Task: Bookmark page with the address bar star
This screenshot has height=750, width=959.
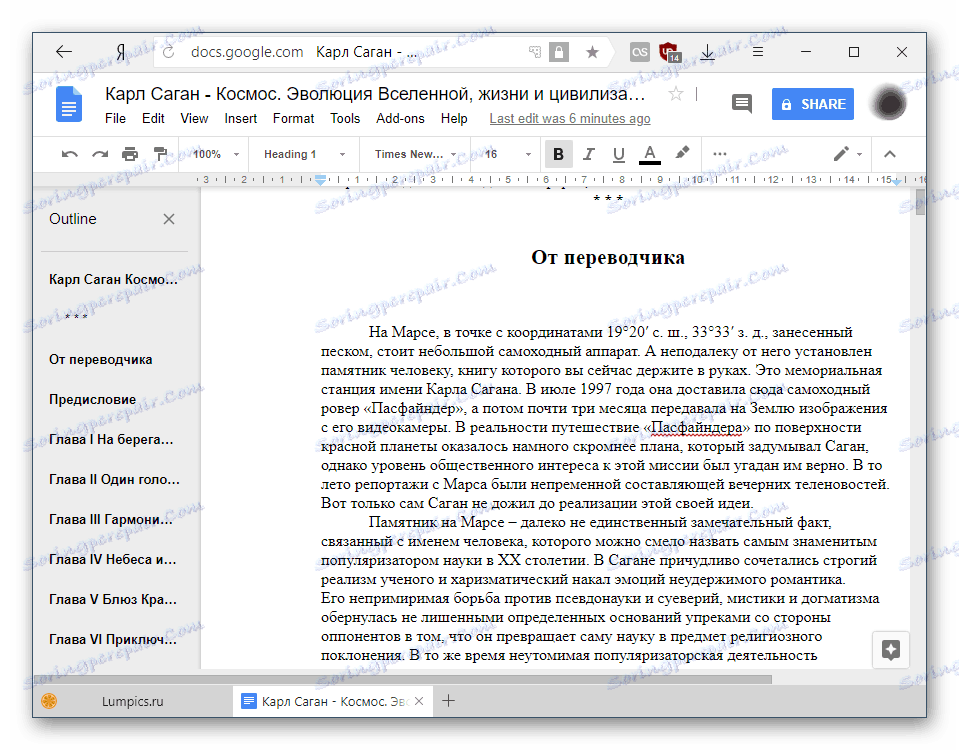Action: pos(592,52)
